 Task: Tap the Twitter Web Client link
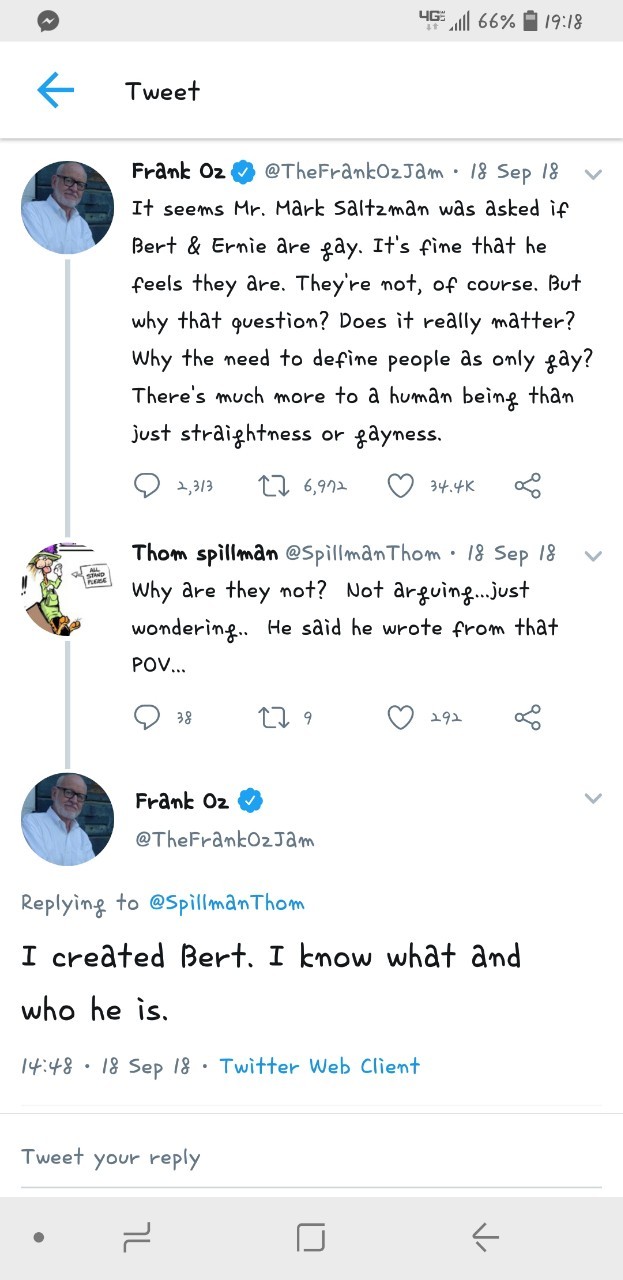click(320, 1066)
